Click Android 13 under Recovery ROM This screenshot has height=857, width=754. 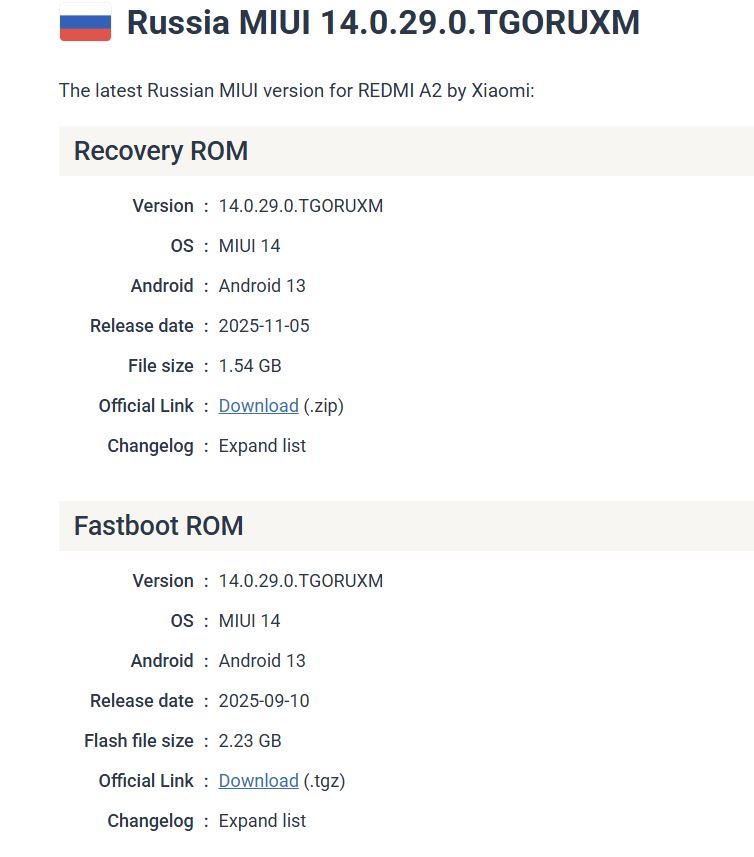click(x=262, y=286)
